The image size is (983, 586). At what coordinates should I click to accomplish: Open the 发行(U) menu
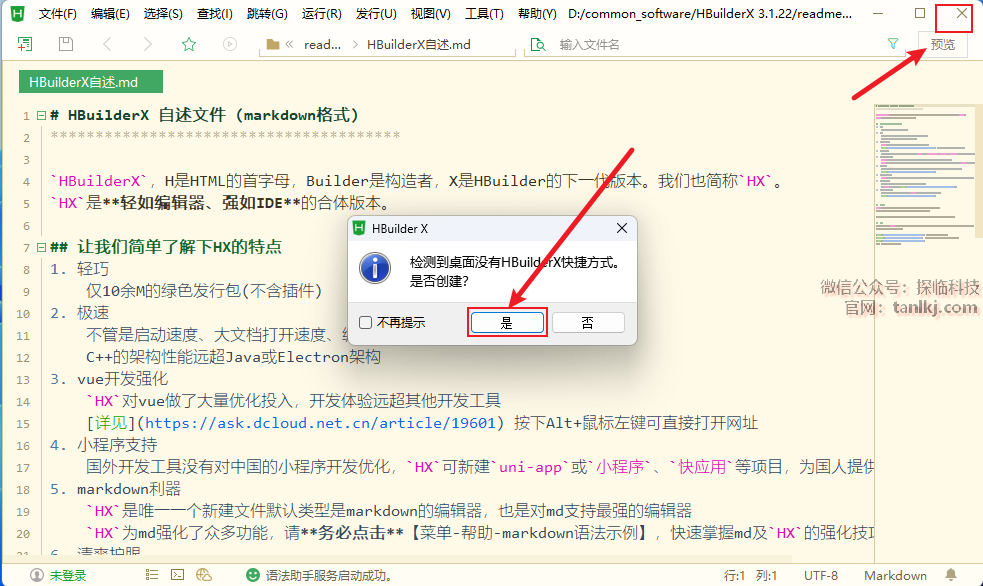[376, 14]
